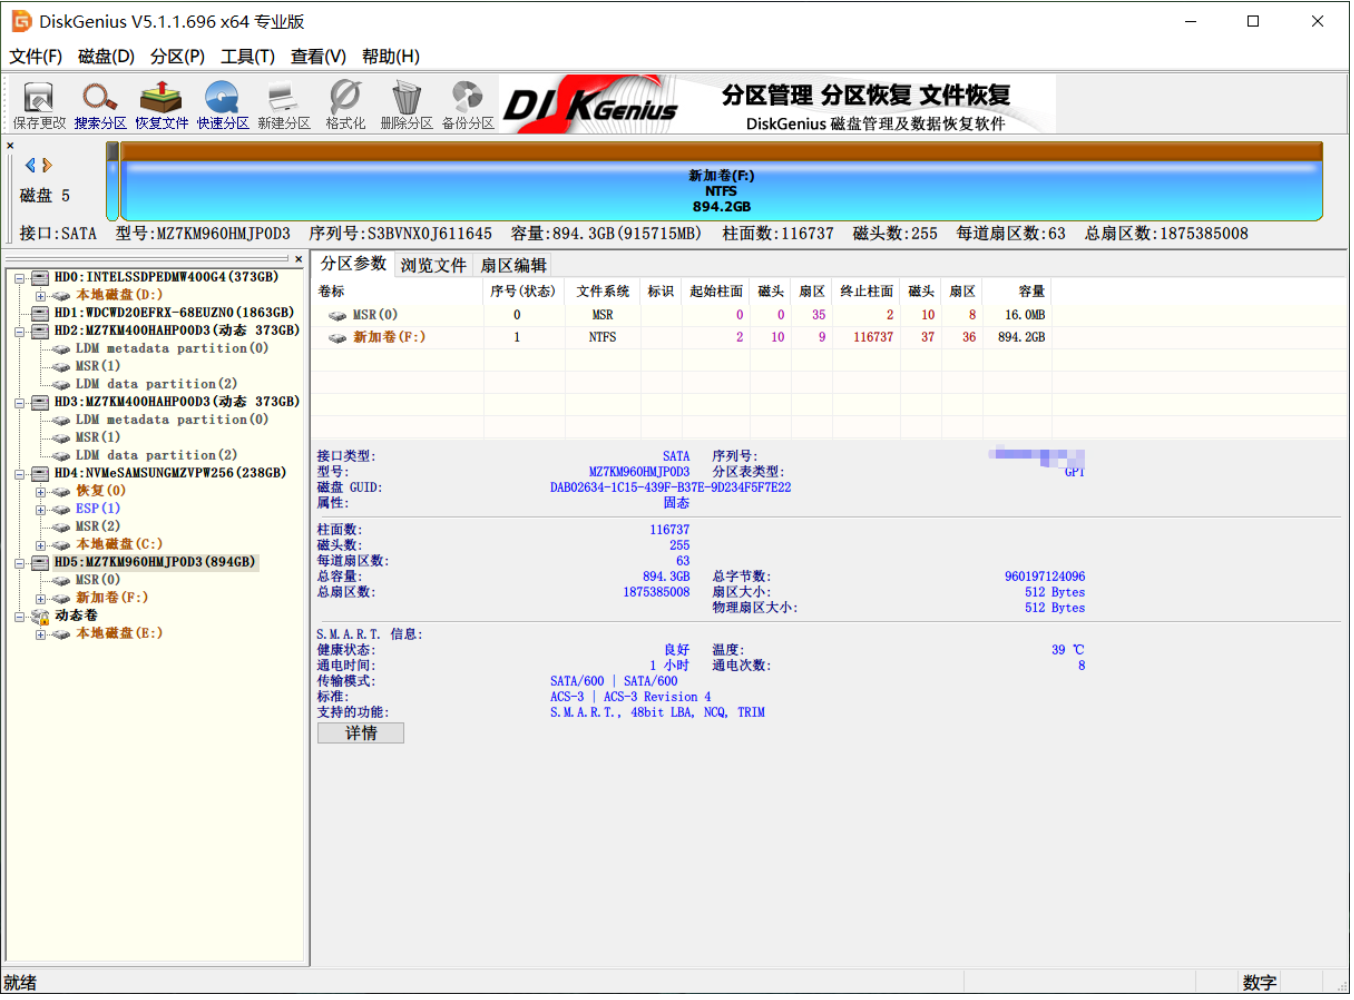
Task: Click 新加卷(F:) partition icon in table
Action: point(338,338)
